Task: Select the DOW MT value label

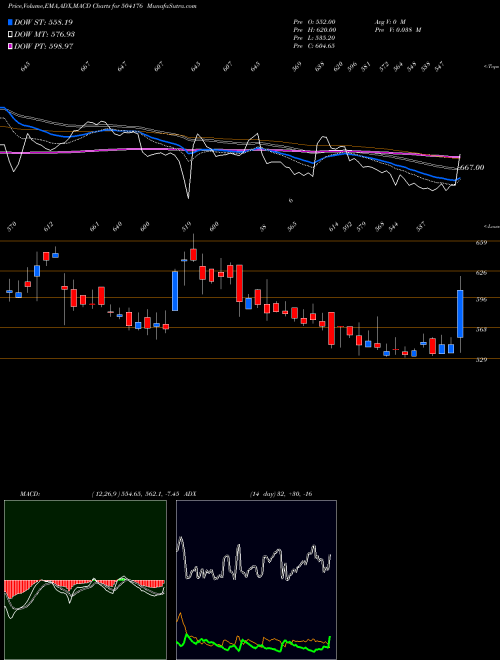Action: [x=44, y=34]
